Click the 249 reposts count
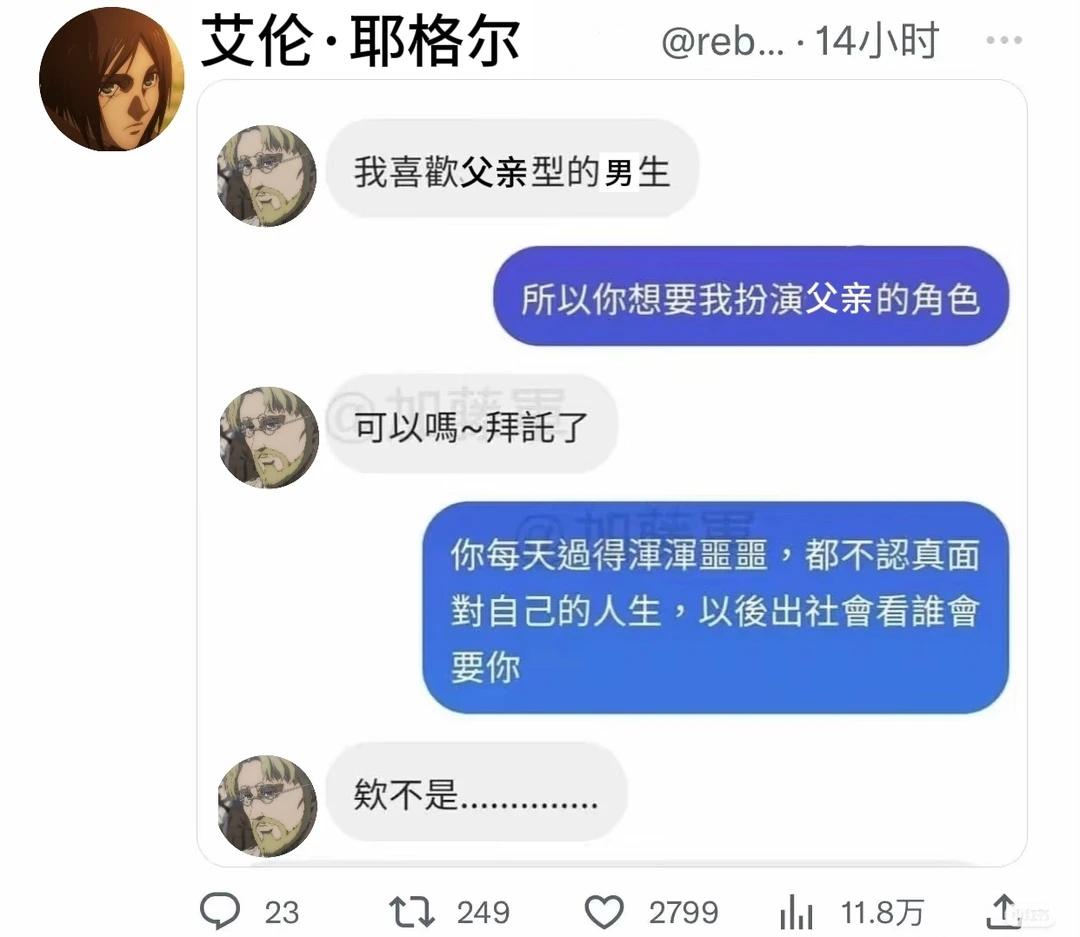Image resolution: width=1080 pixels, height=937 pixels. [484, 912]
